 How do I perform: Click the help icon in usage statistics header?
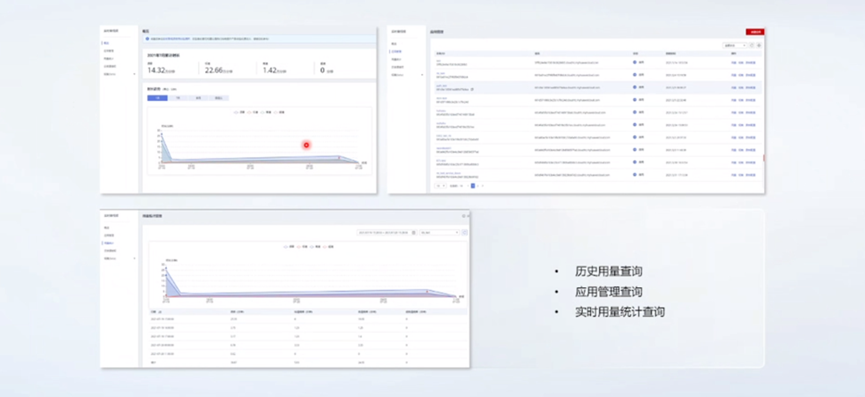coord(464,216)
